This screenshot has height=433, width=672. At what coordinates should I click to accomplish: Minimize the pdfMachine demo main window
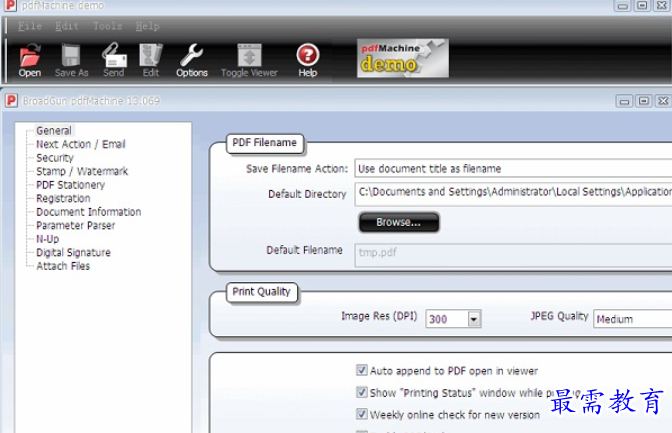pyautogui.click(x=622, y=6)
